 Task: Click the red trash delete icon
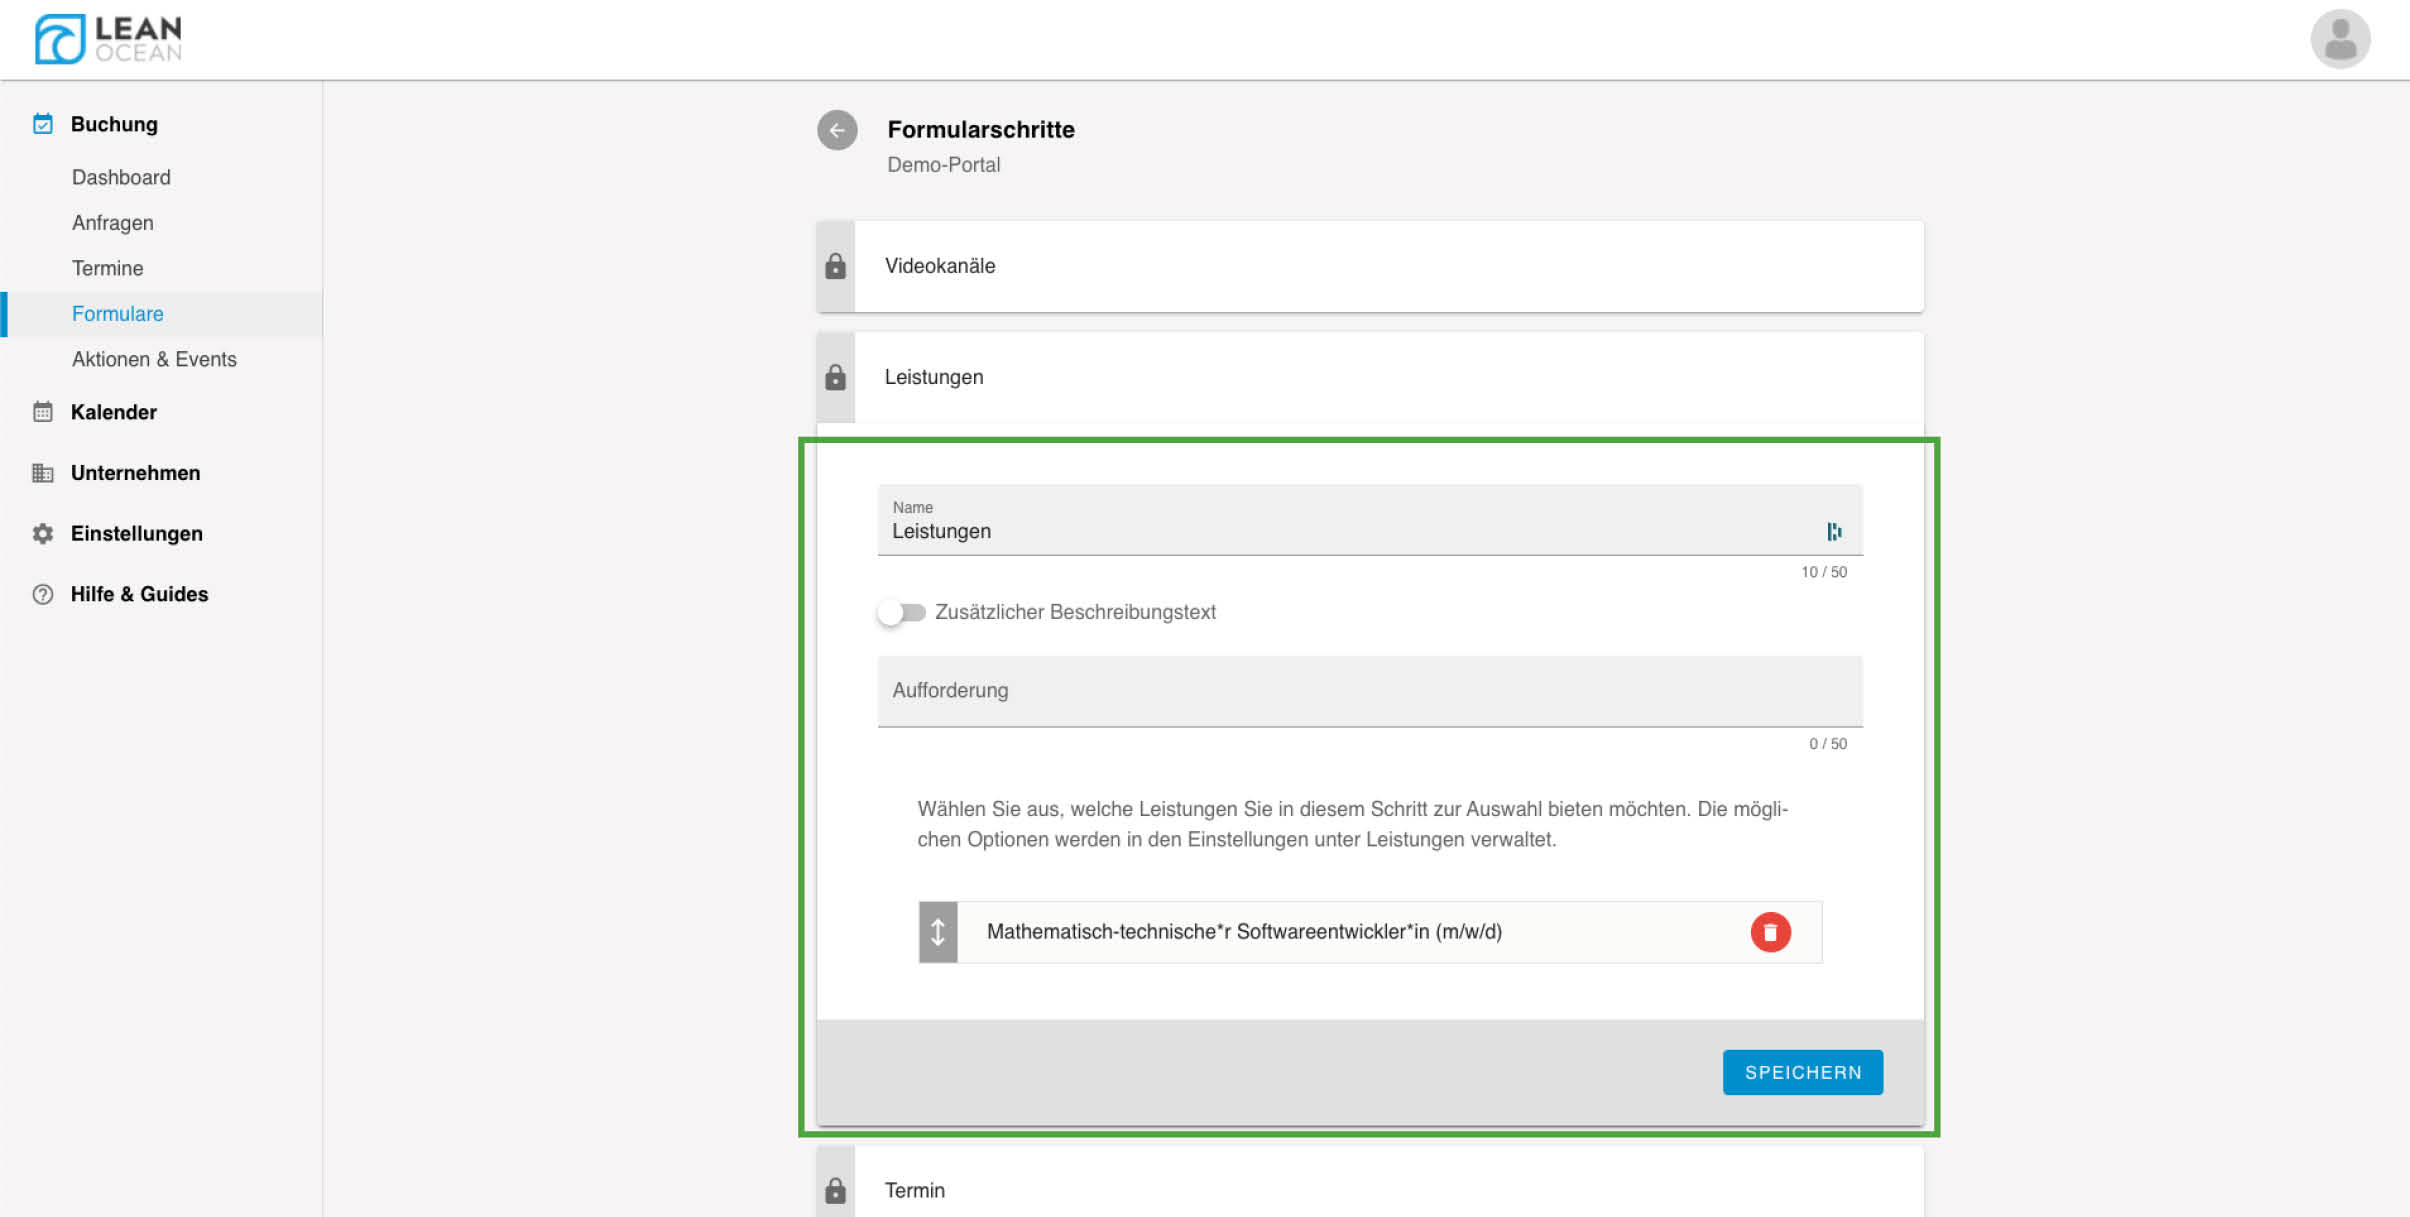[1769, 932]
